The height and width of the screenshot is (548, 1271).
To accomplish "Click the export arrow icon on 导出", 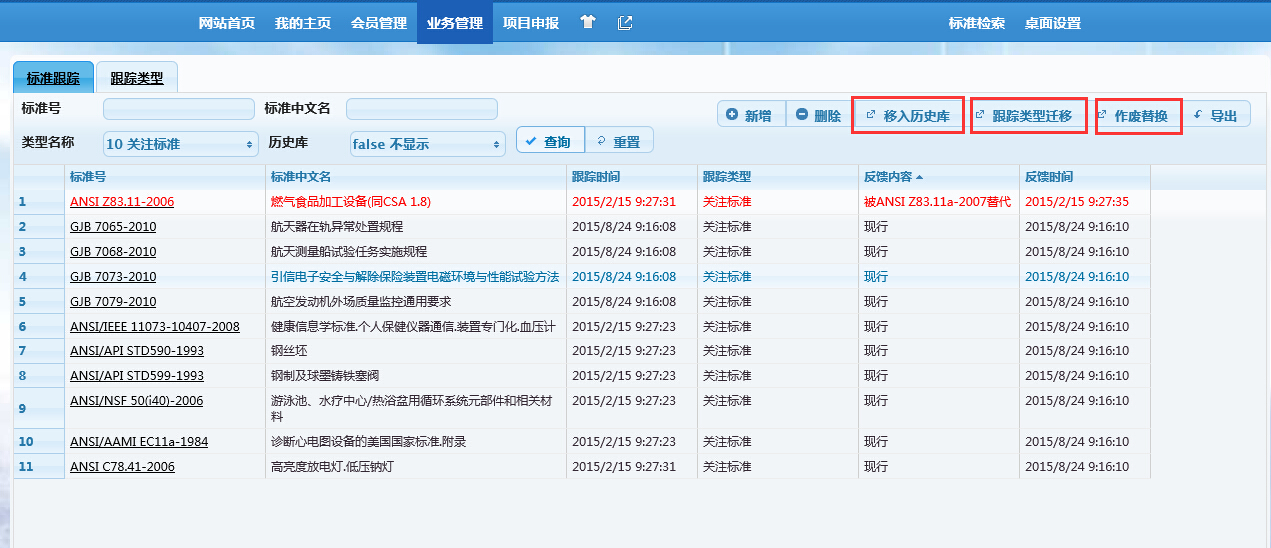I will (x=1198, y=115).
